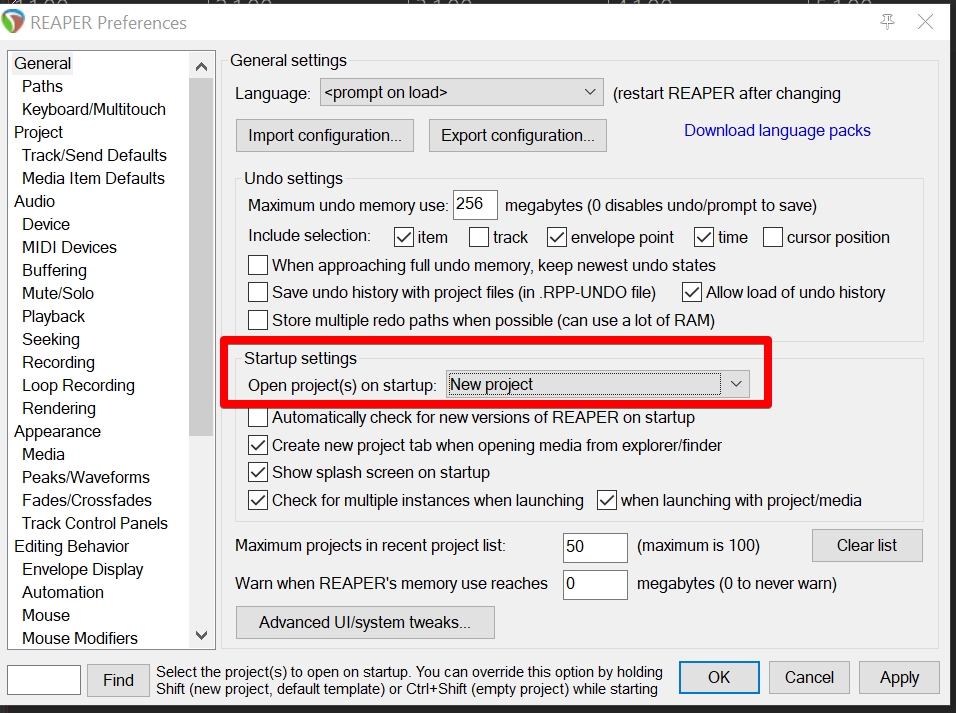Toggle time undo selection checkbox
Viewport: 956px width, 713px height.
pos(704,237)
